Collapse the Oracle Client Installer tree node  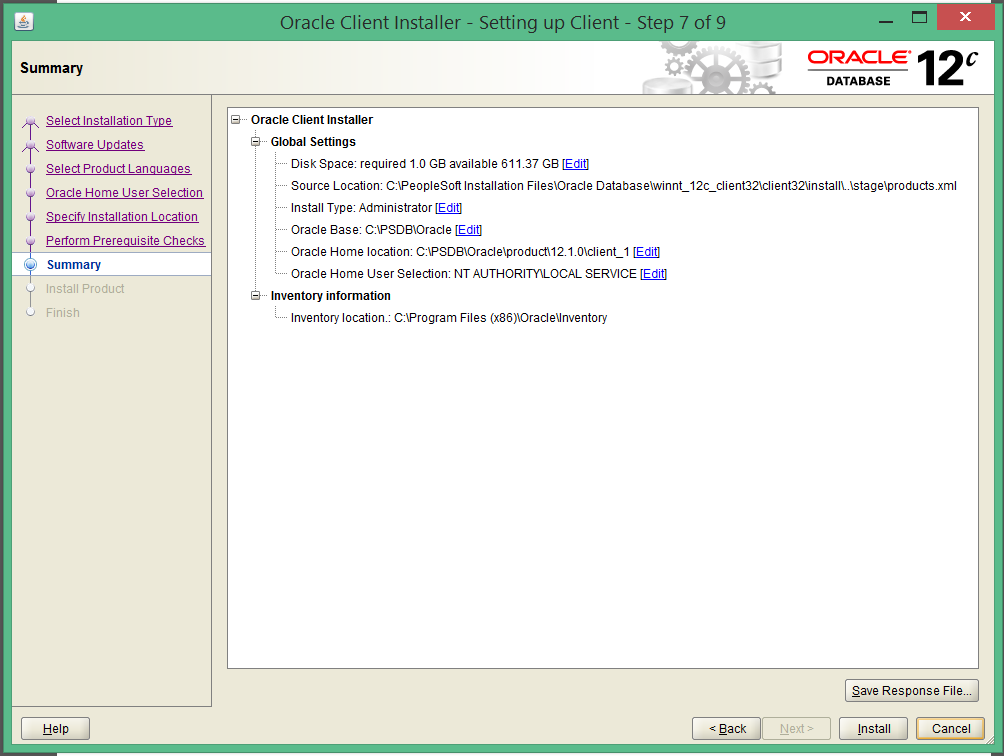(236, 120)
